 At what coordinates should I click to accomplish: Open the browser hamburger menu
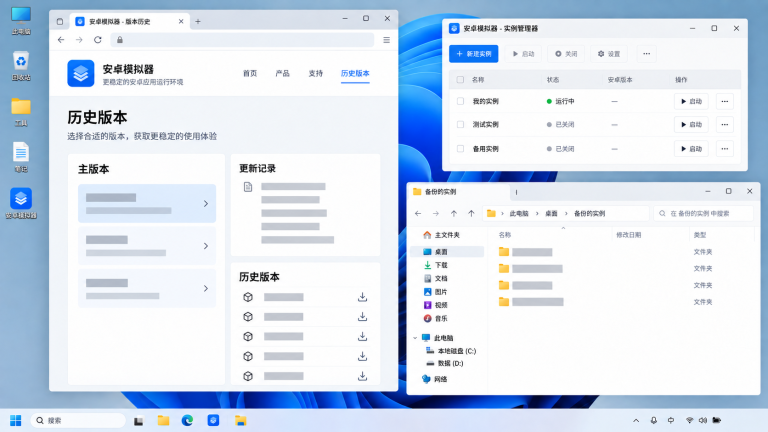pyautogui.click(x=386, y=40)
